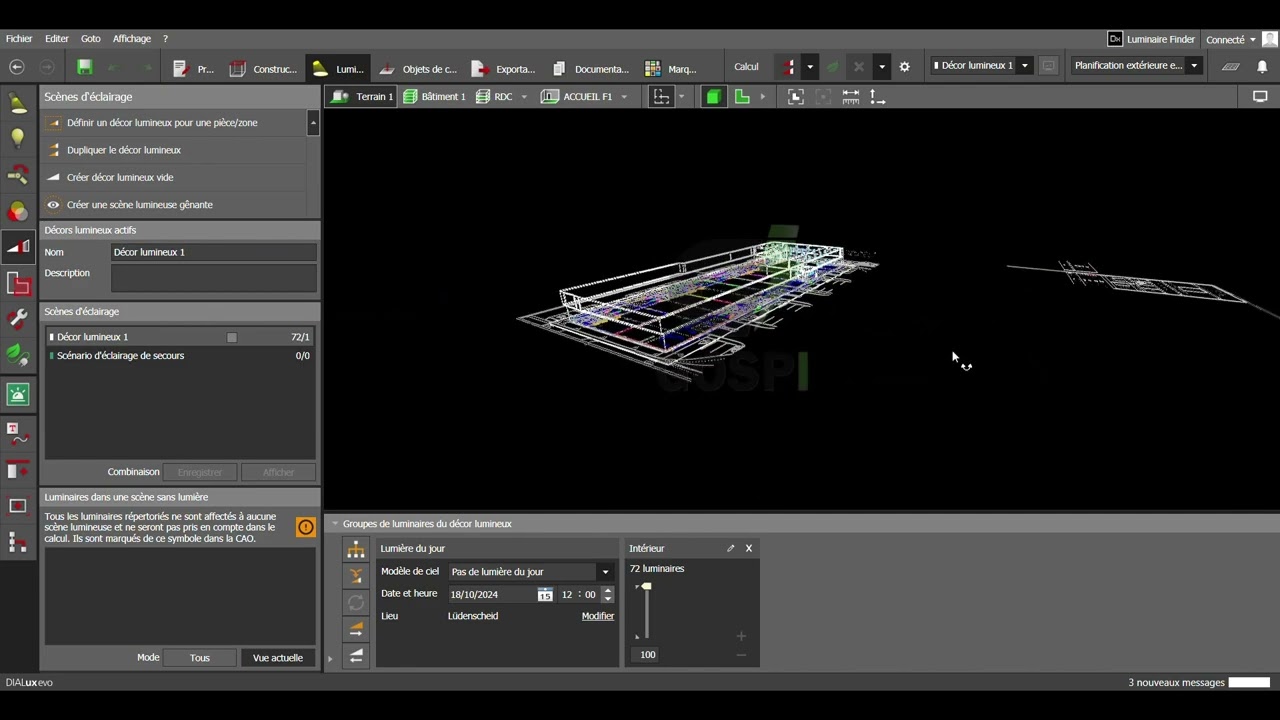Image resolution: width=1280 pixels, height=720 pixels.
Task: Open RDC storey dropdown arrow
Action: (x=524, y=97)
